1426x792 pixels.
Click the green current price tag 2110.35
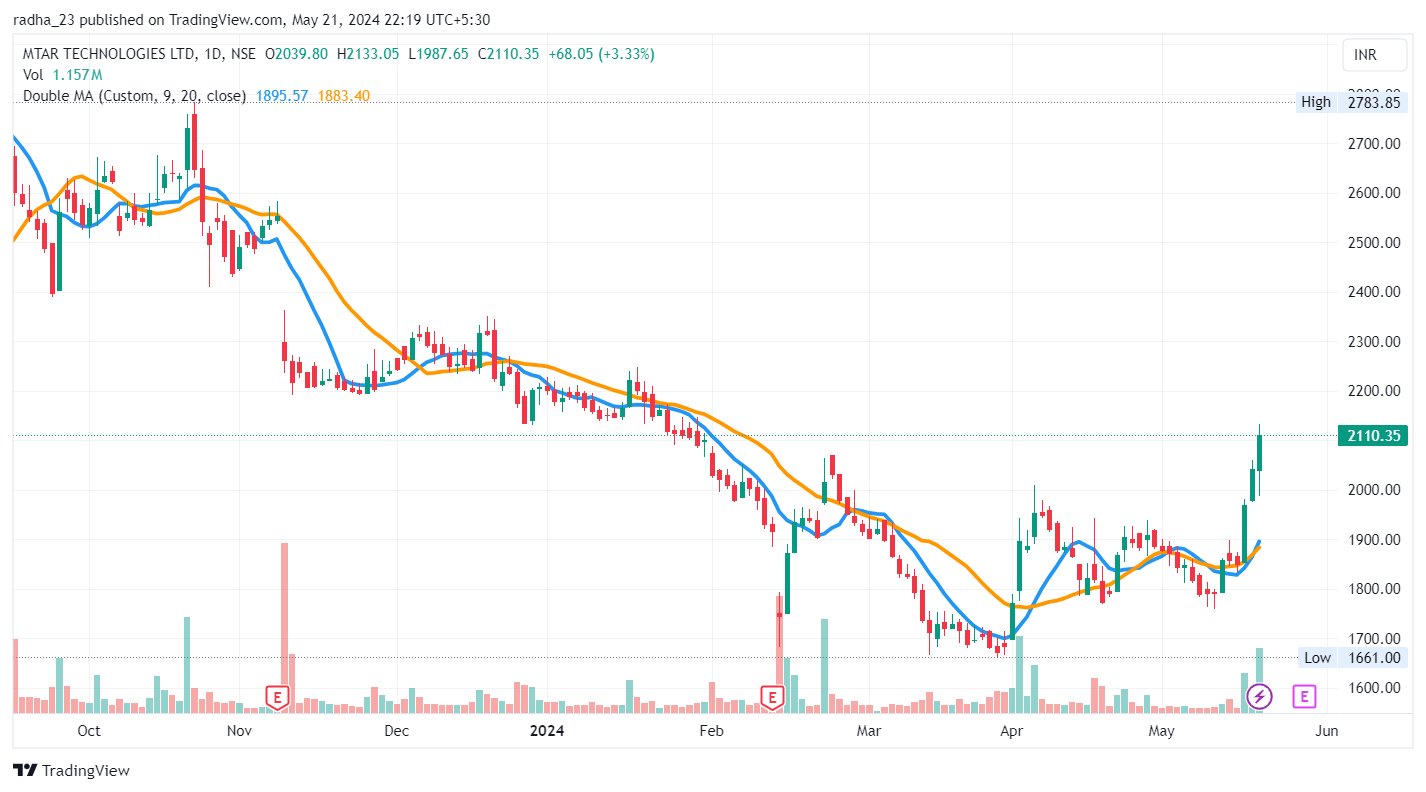point(1374,435)
